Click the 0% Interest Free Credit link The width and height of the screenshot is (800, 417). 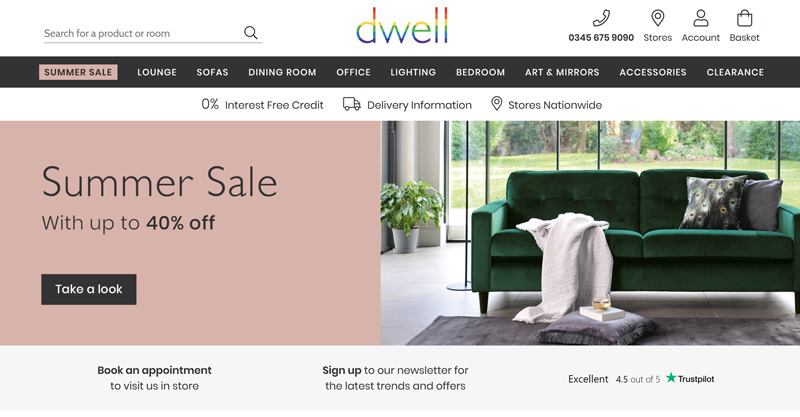[262, 105]
